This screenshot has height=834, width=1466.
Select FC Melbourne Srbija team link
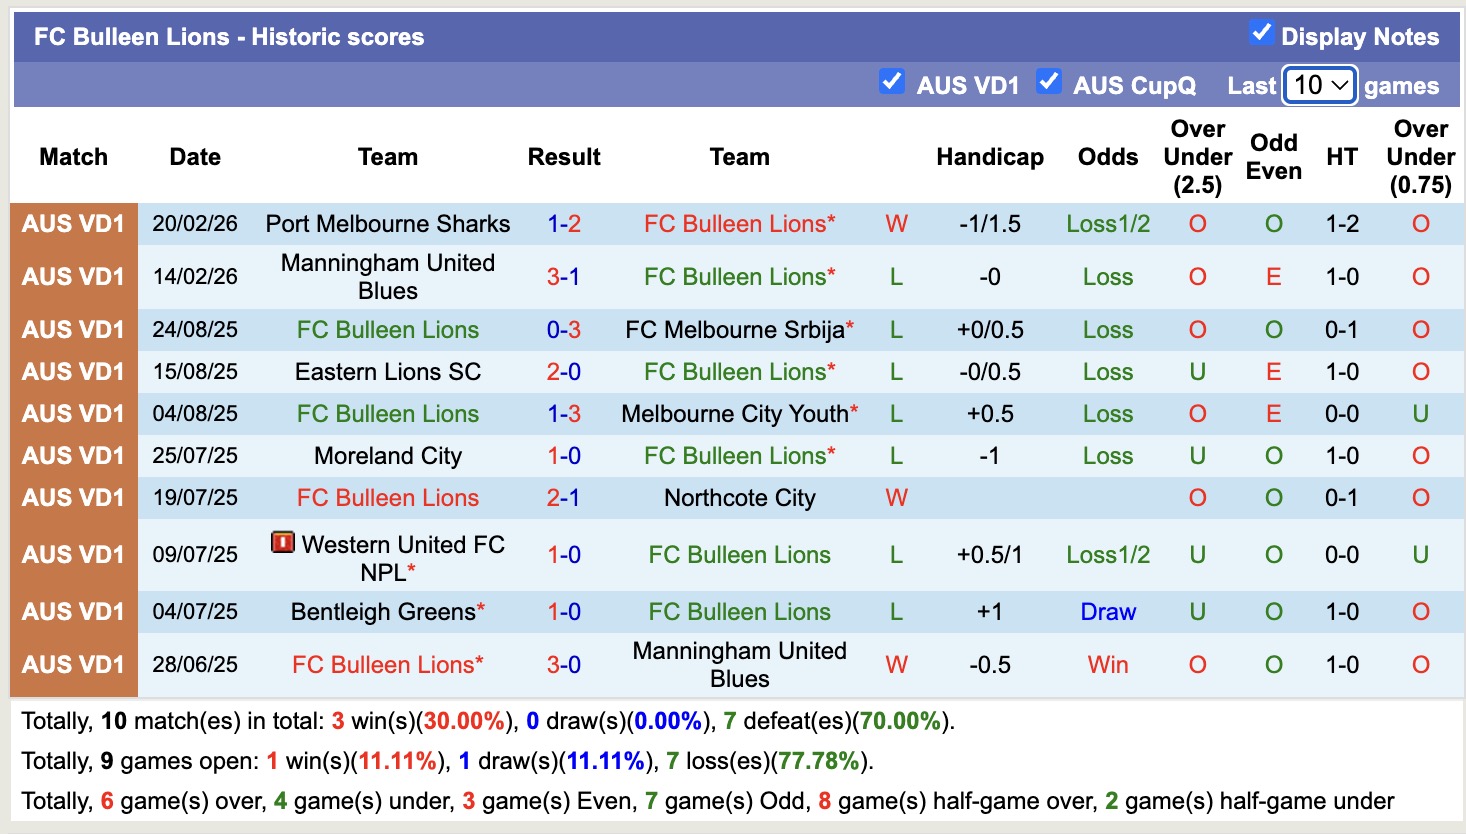point(735,330)
